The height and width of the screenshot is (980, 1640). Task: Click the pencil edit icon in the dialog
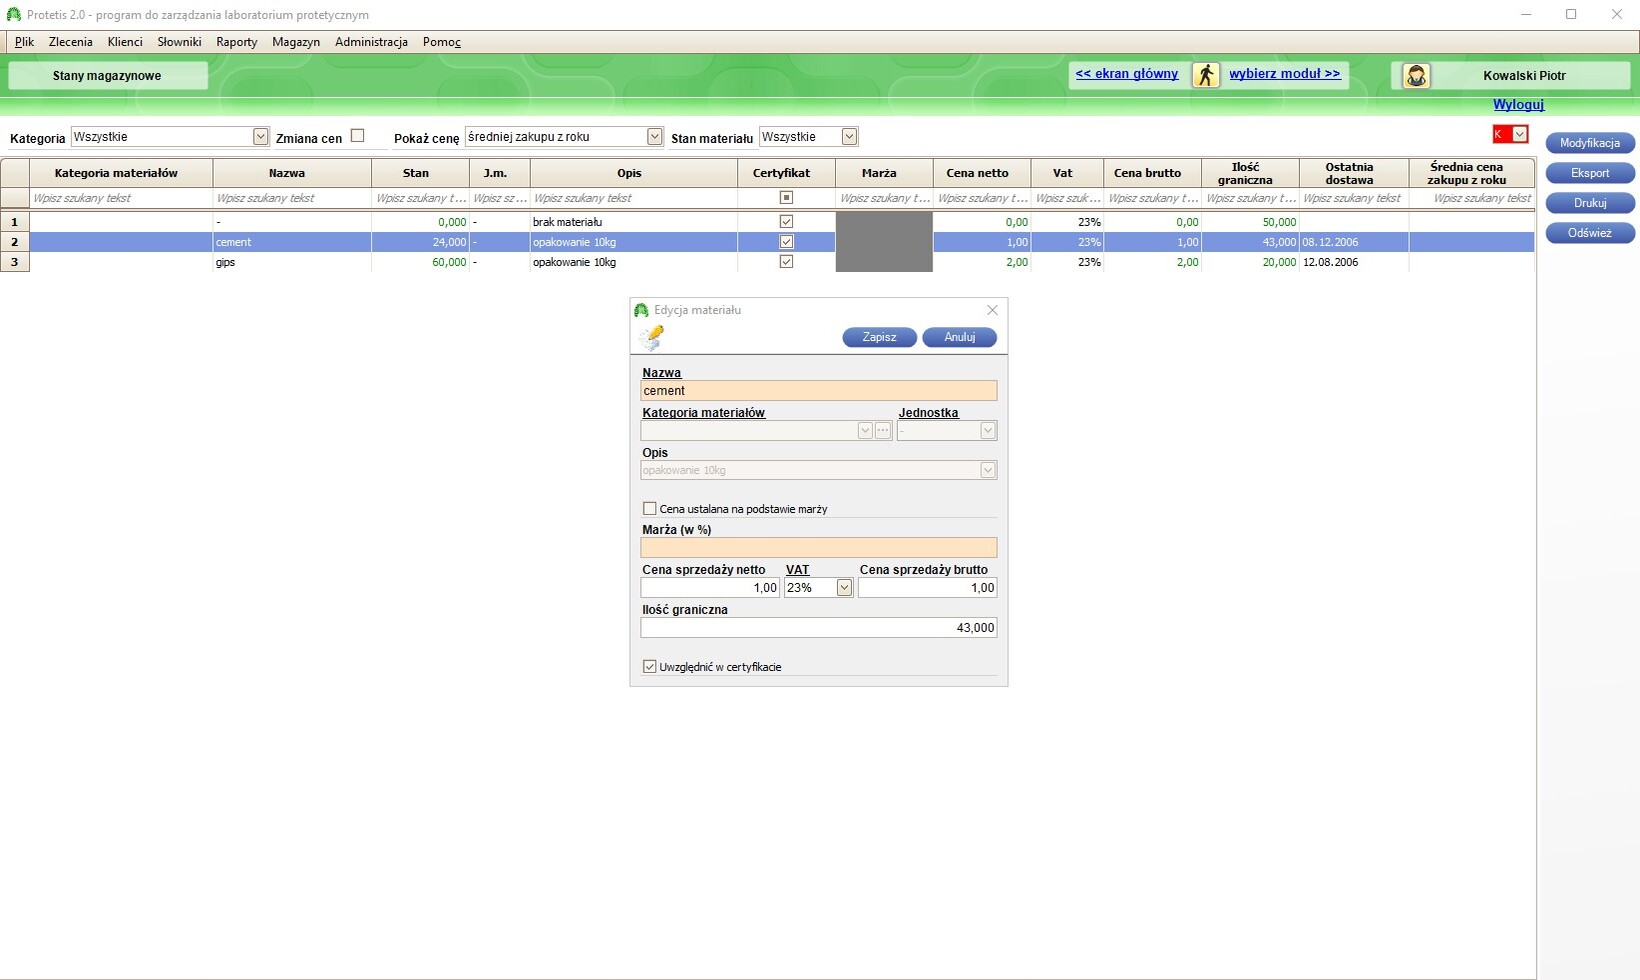point(652,338)
